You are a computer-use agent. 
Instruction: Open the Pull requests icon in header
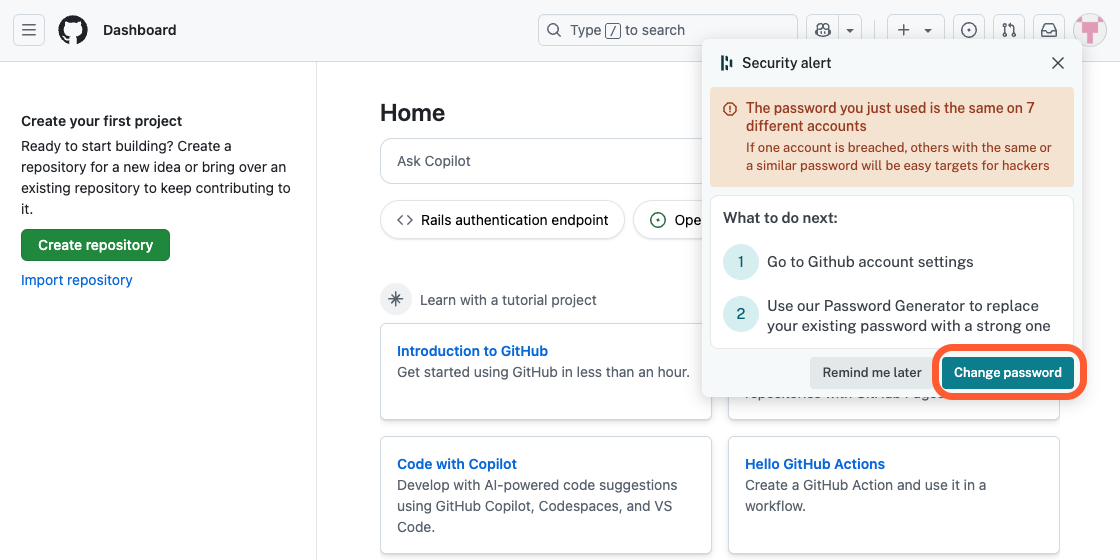[1009, 30]
